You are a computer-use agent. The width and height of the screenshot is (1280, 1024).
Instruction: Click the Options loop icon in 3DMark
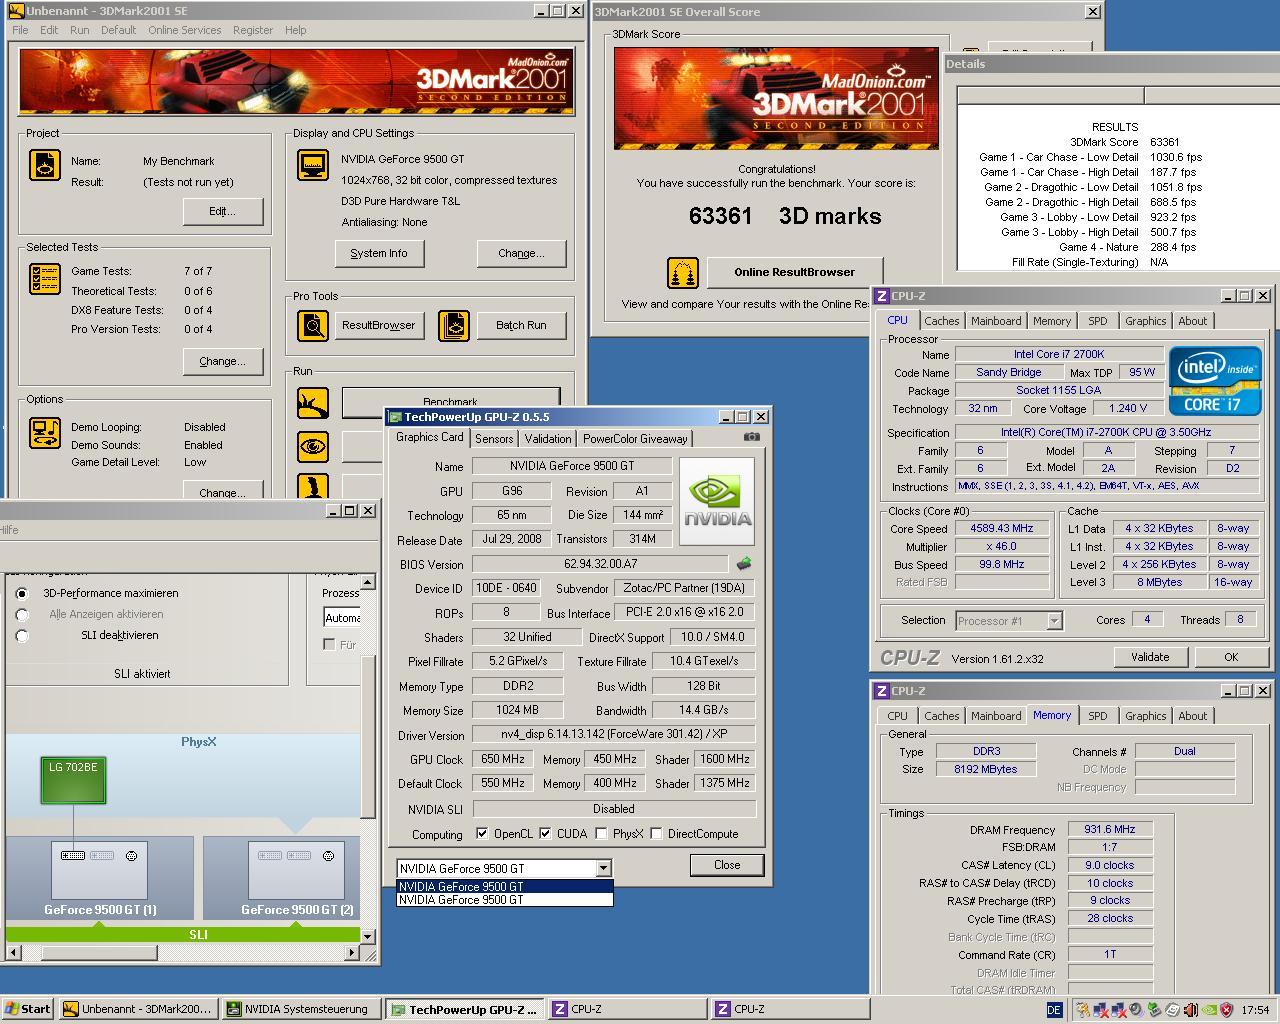click(45, 433)
